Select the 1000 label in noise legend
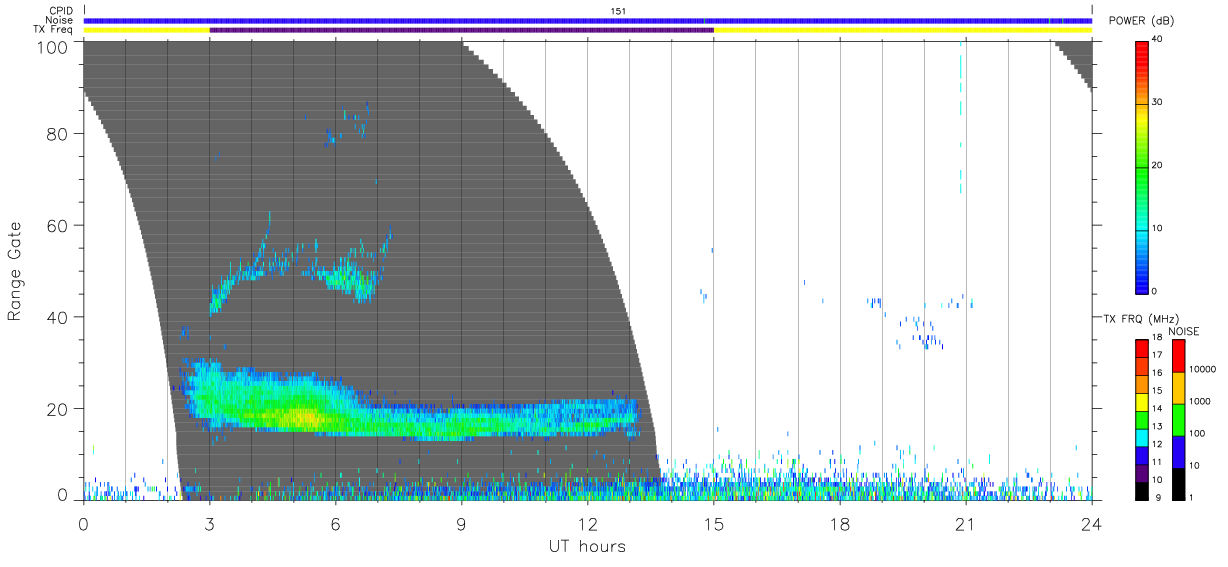This screenshot has width=1228, height=567. click(x=1202, y=401)
